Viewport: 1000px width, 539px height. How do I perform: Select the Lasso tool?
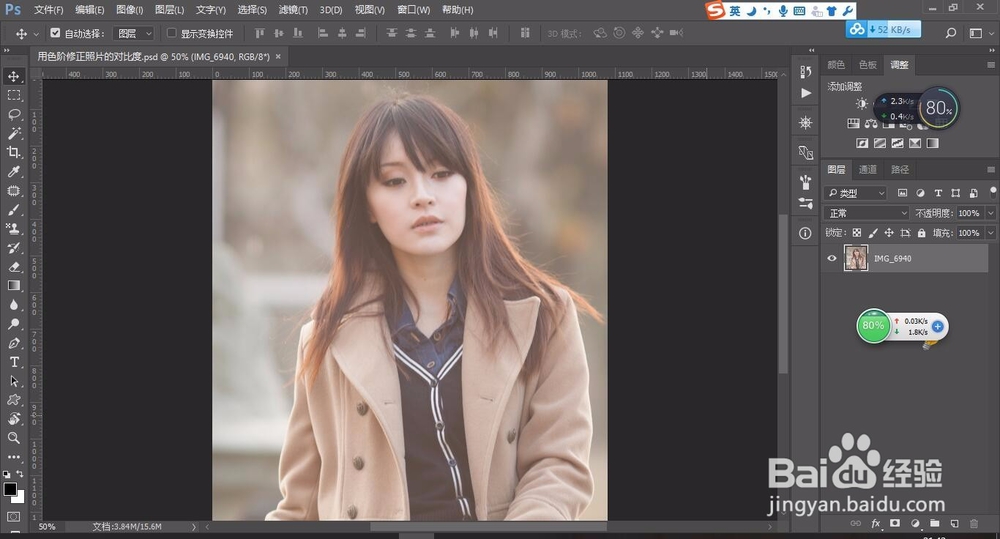[13, 115]
